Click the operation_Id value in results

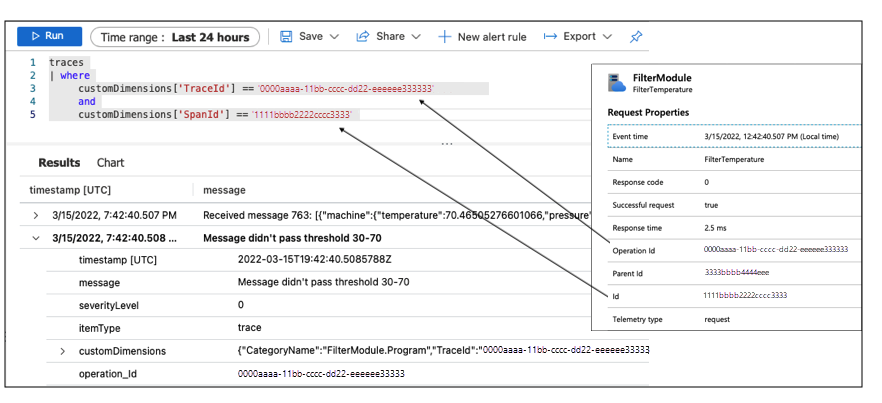[321, 374]
